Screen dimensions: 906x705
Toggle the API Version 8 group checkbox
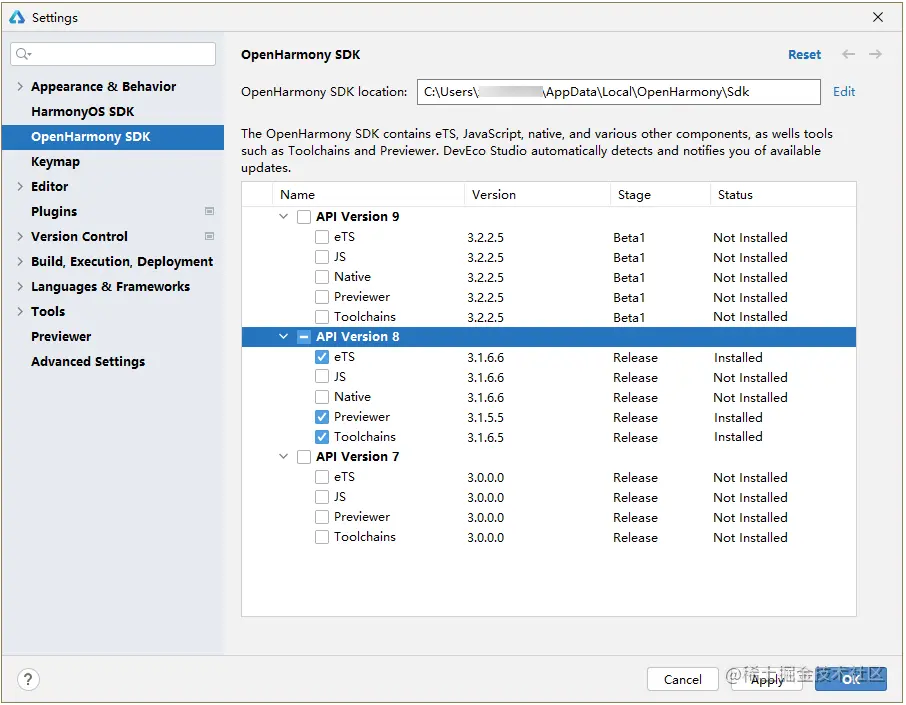click(304, 337)
